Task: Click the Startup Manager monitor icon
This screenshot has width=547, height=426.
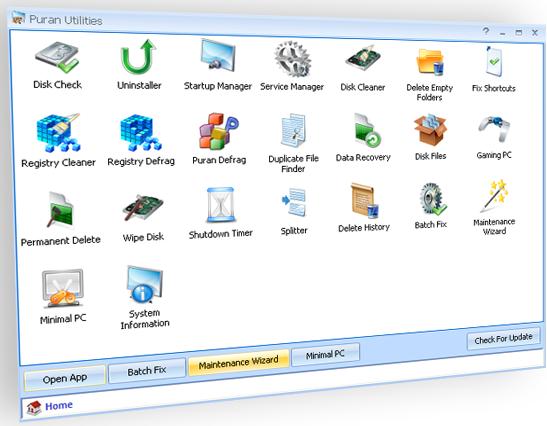Action: pos(218,55)
